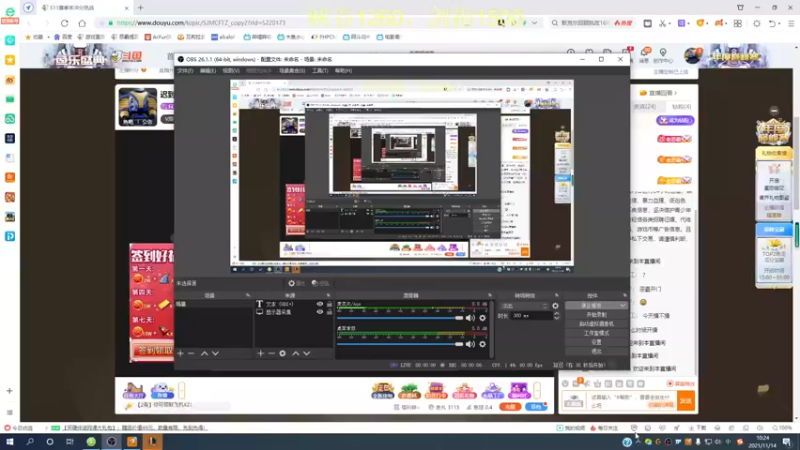Open the scissors screenshot tool in browser toolbar
The width and height of the screenshot is (800, 450).
pyautogui.click(x=662, y=23)
